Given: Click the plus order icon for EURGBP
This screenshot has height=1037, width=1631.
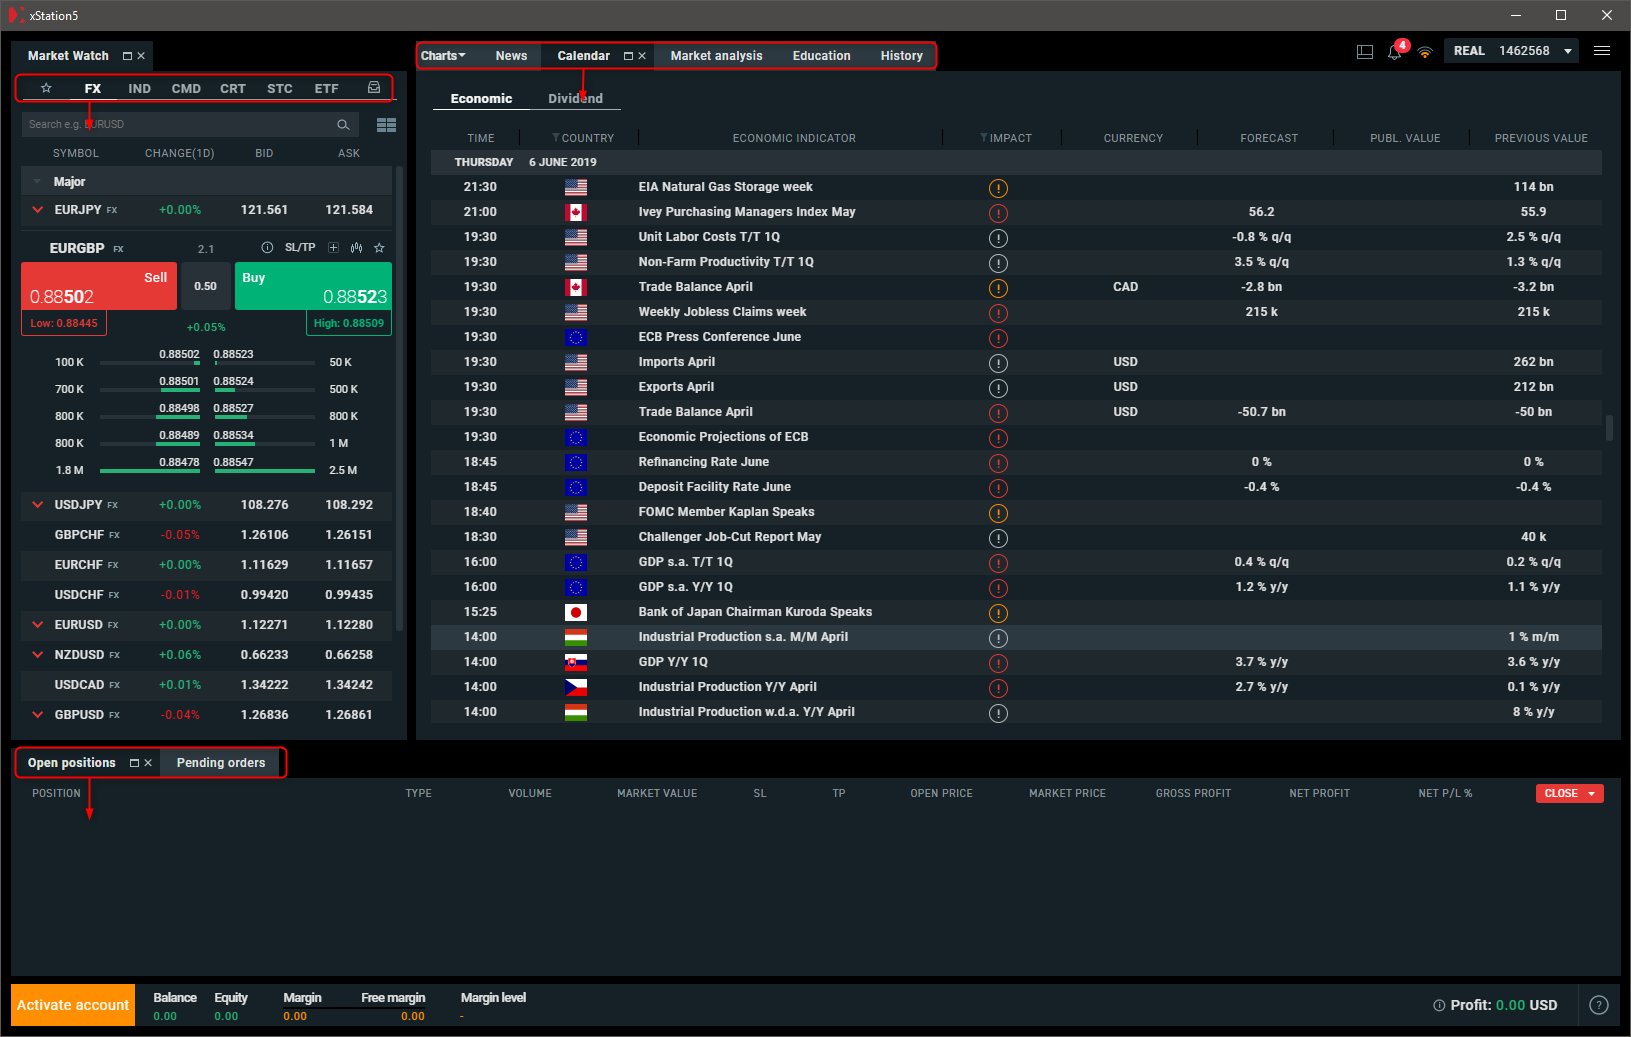Looking at the screenshot, I should pyautogui.click(x=334, y=247).
